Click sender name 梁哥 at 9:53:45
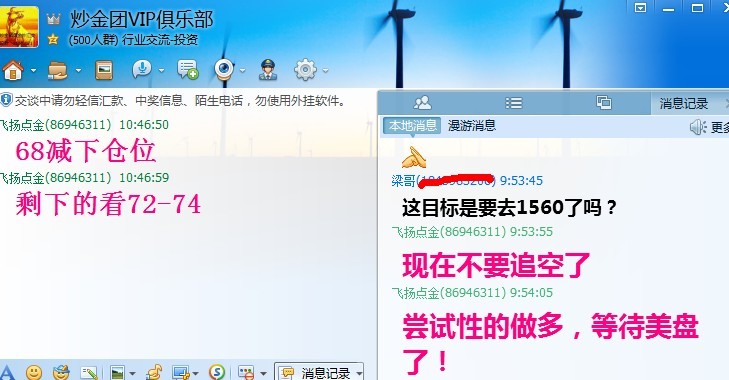Screen dimensions: 729x380 pyautogui.click(x=403, y=180)
